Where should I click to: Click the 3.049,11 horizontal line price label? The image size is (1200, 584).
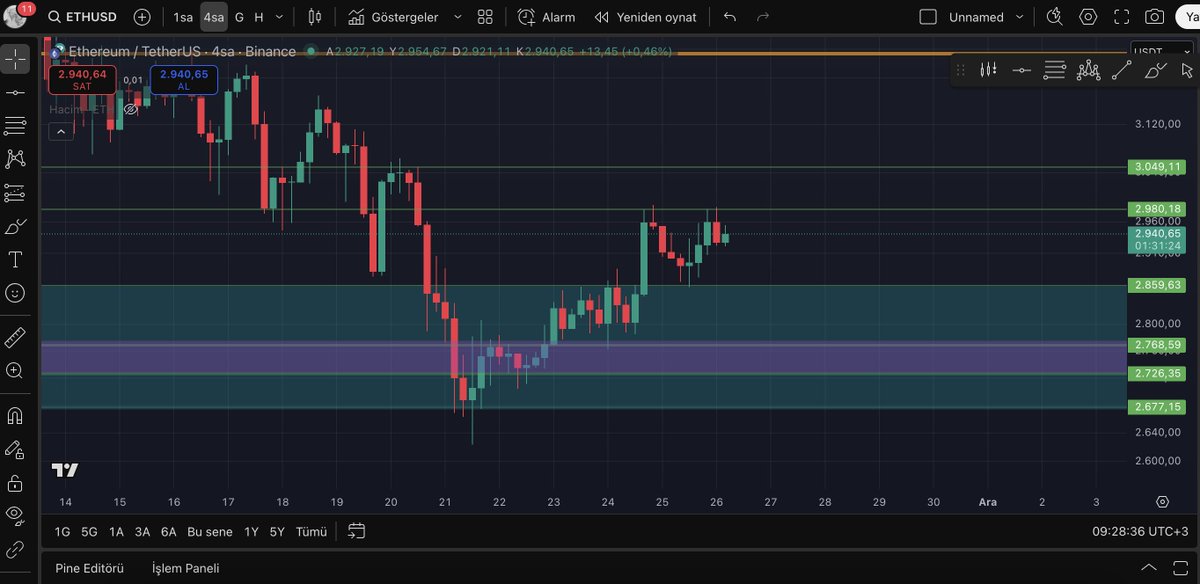coord(1156,167)
